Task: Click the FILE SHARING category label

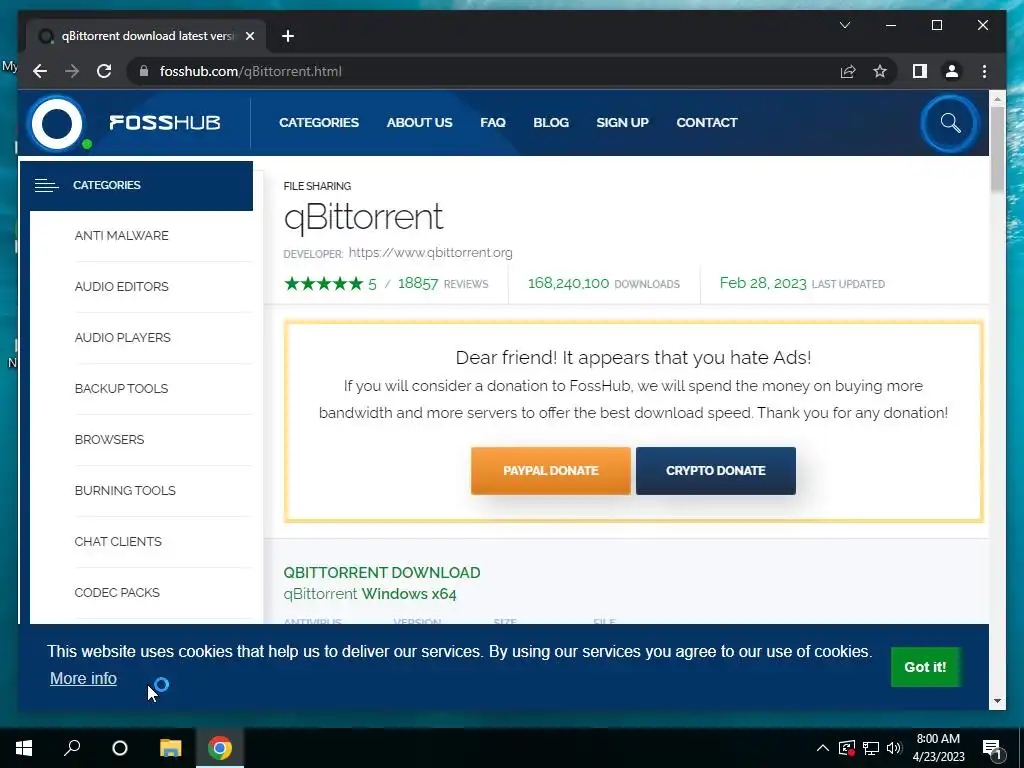Action: click(x=317, y=186)
